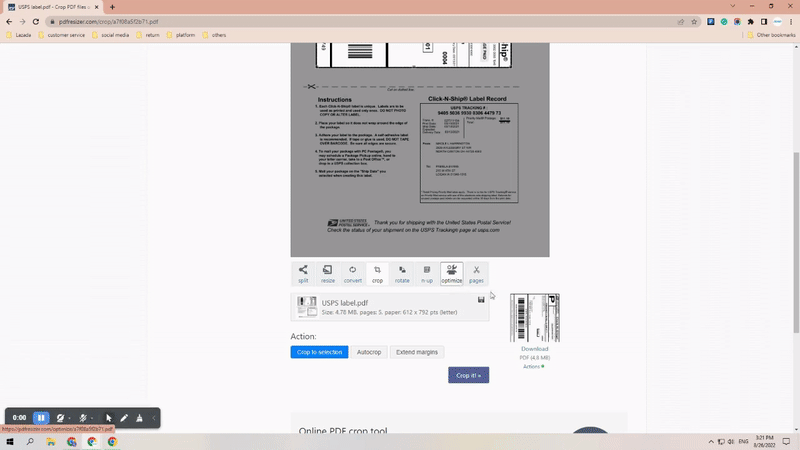Screen dimensions: 800x450
Task: Click the cropped label output thumbnail
Action: [x=535, y=318]
